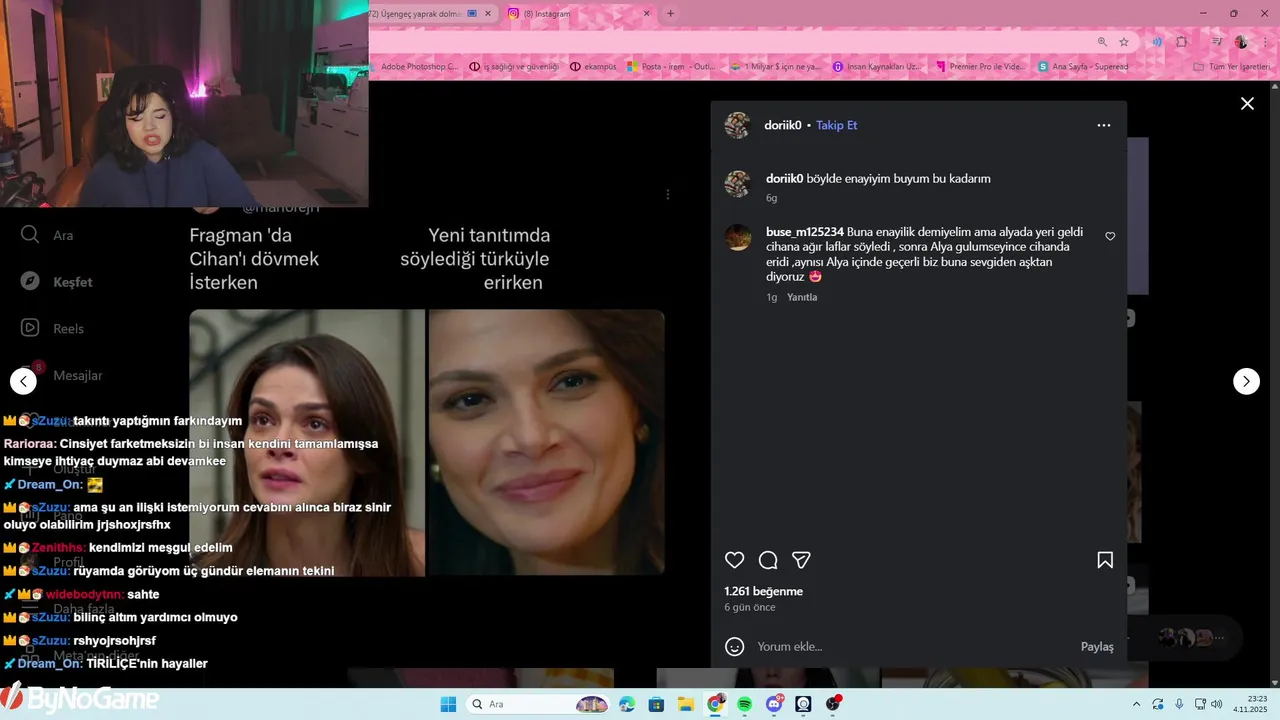Open ekampüs bookmark
Viewport: 1280px width, 720px height.
click(x=594, y=67)
